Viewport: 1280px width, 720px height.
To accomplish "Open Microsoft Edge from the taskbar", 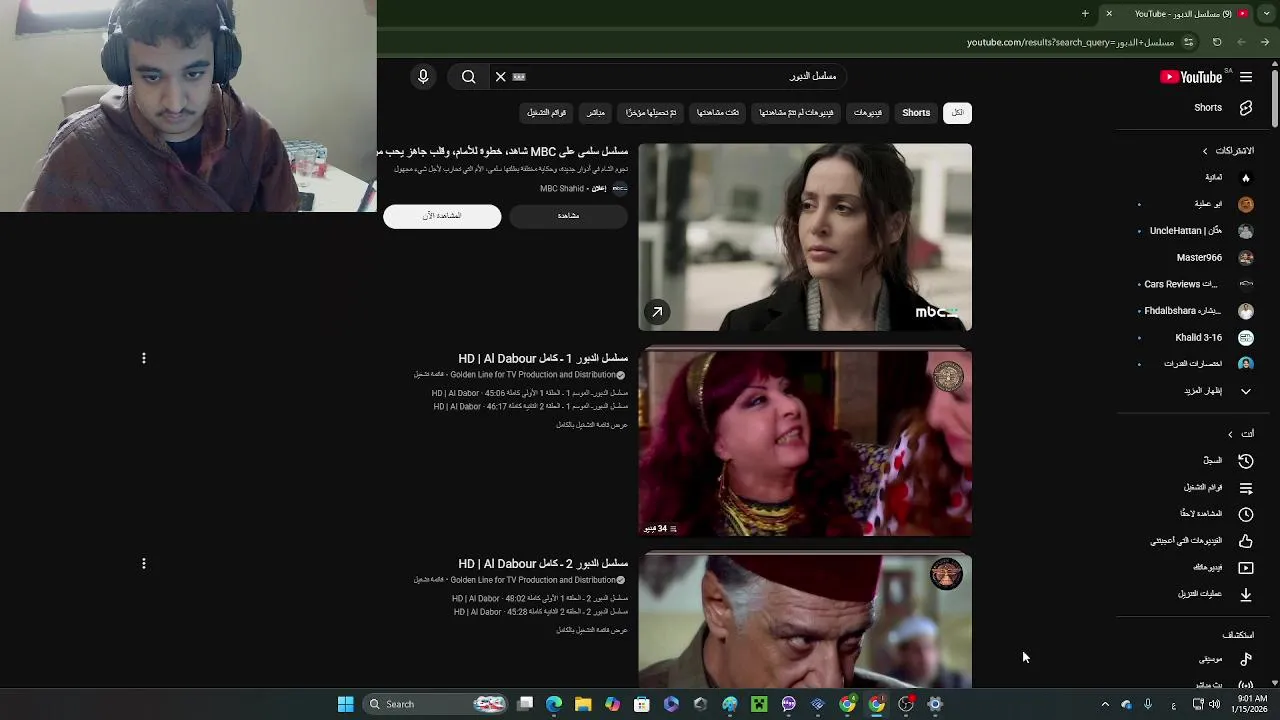I will click(x=554, y=704).
